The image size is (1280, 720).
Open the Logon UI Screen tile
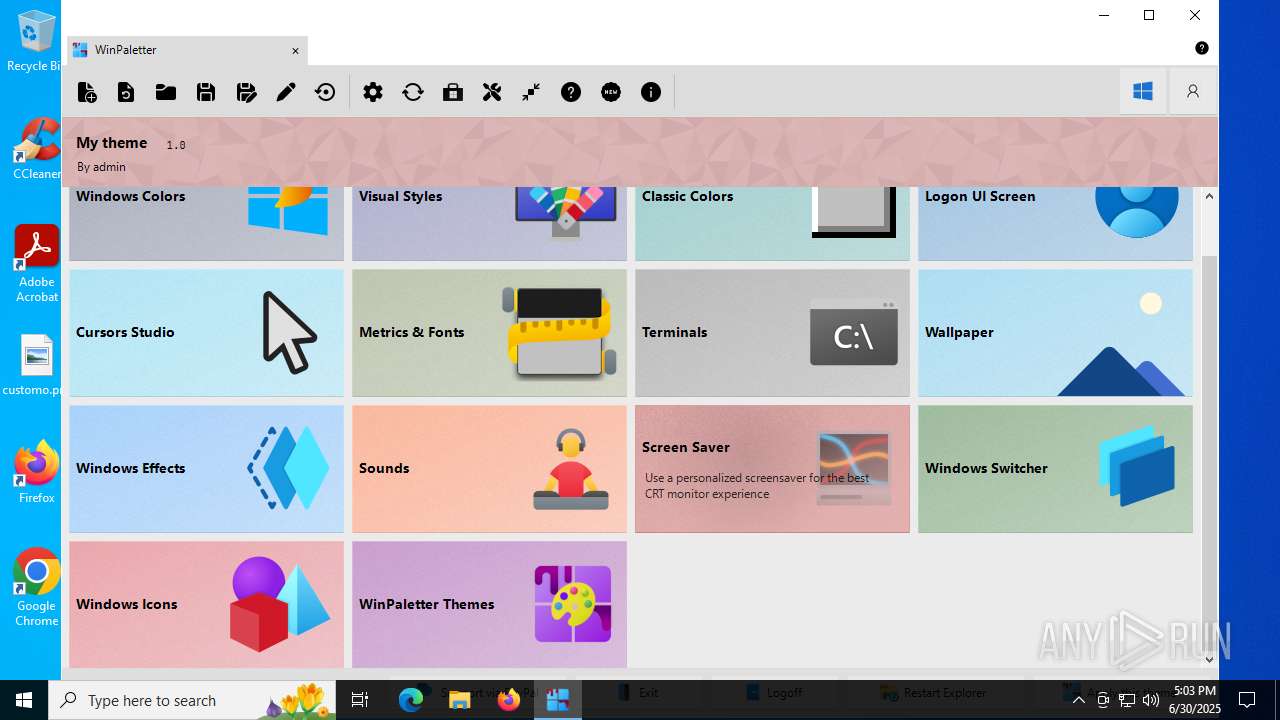tap(1055, 223)
